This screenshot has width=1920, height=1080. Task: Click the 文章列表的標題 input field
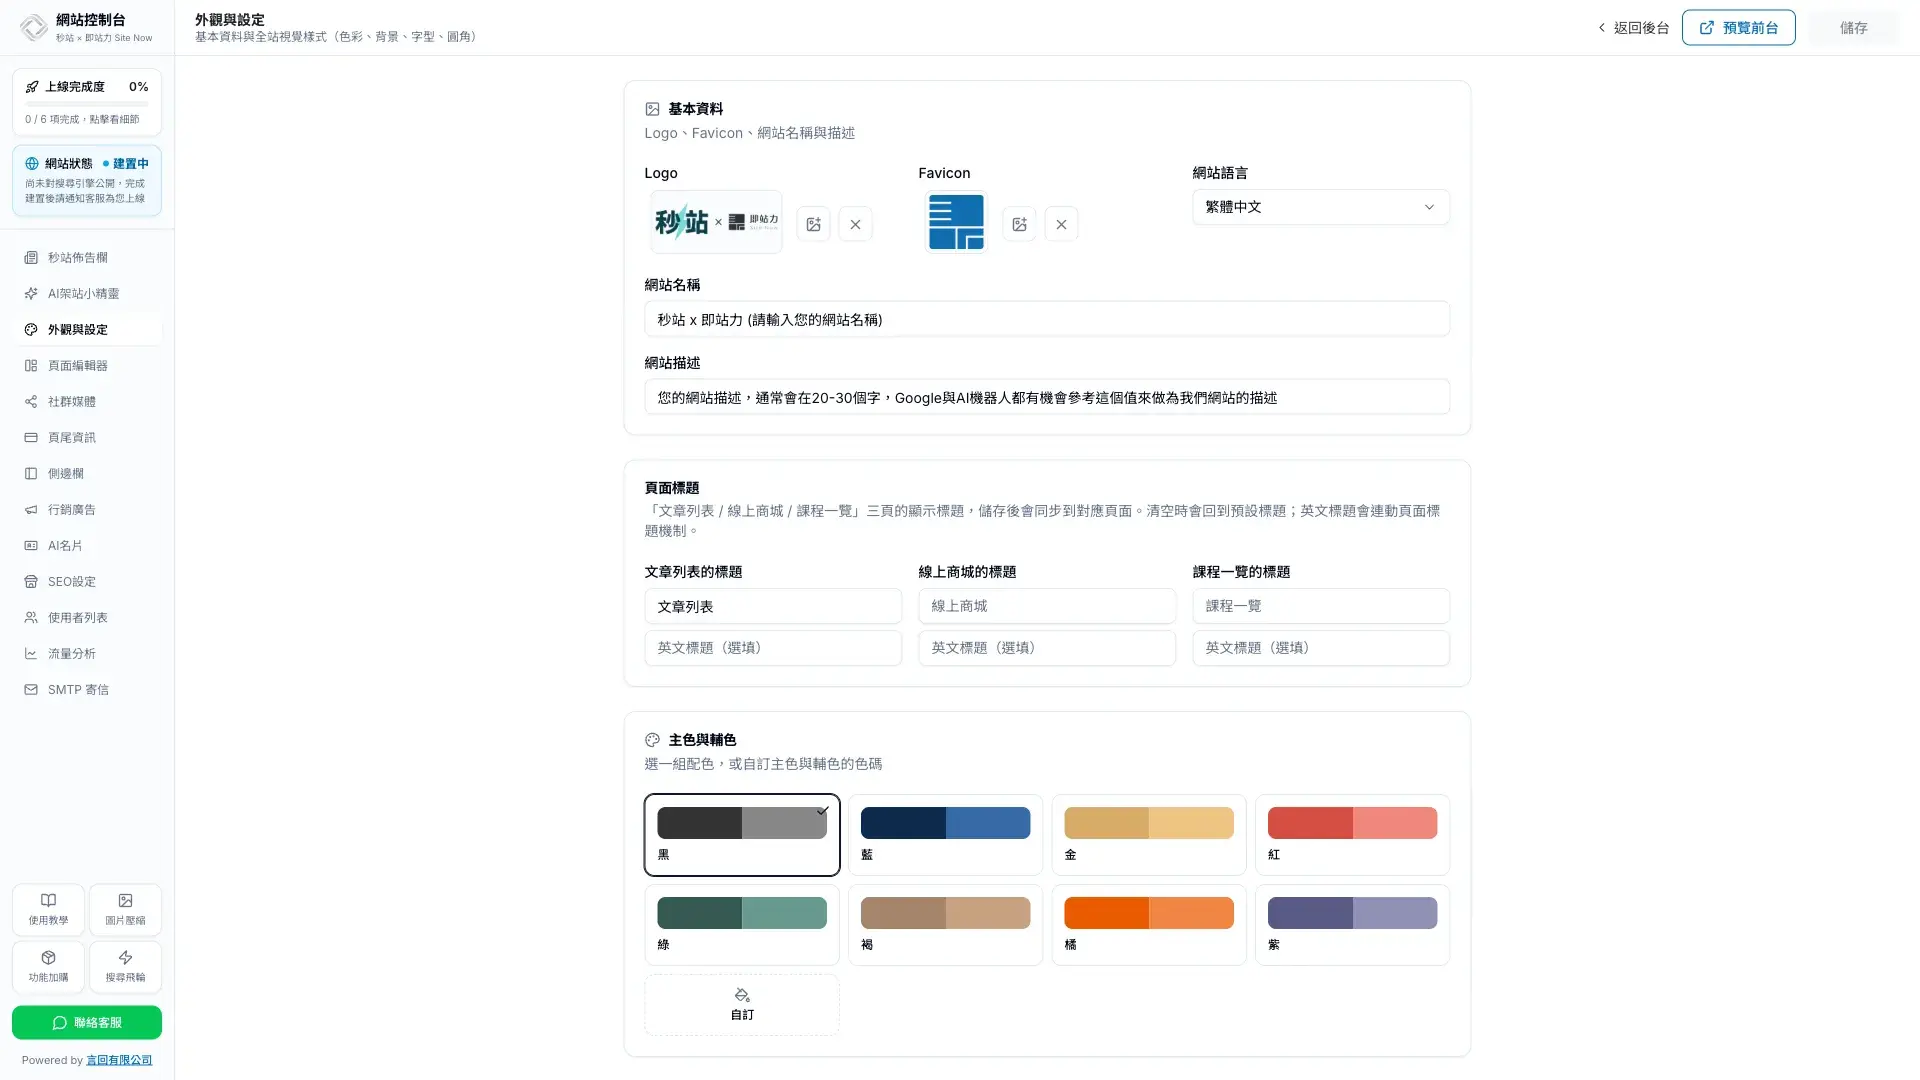pos(773,606)
